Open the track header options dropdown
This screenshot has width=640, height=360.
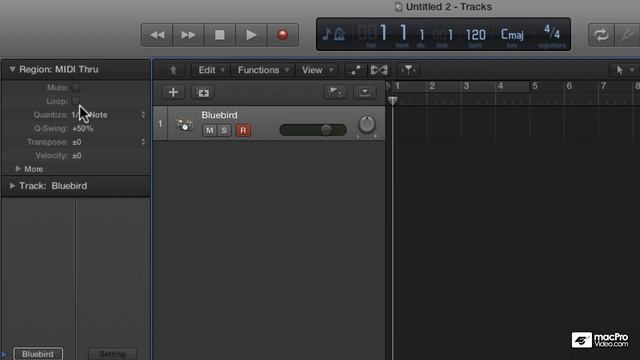pyautogui.click(x=364, y=92)
